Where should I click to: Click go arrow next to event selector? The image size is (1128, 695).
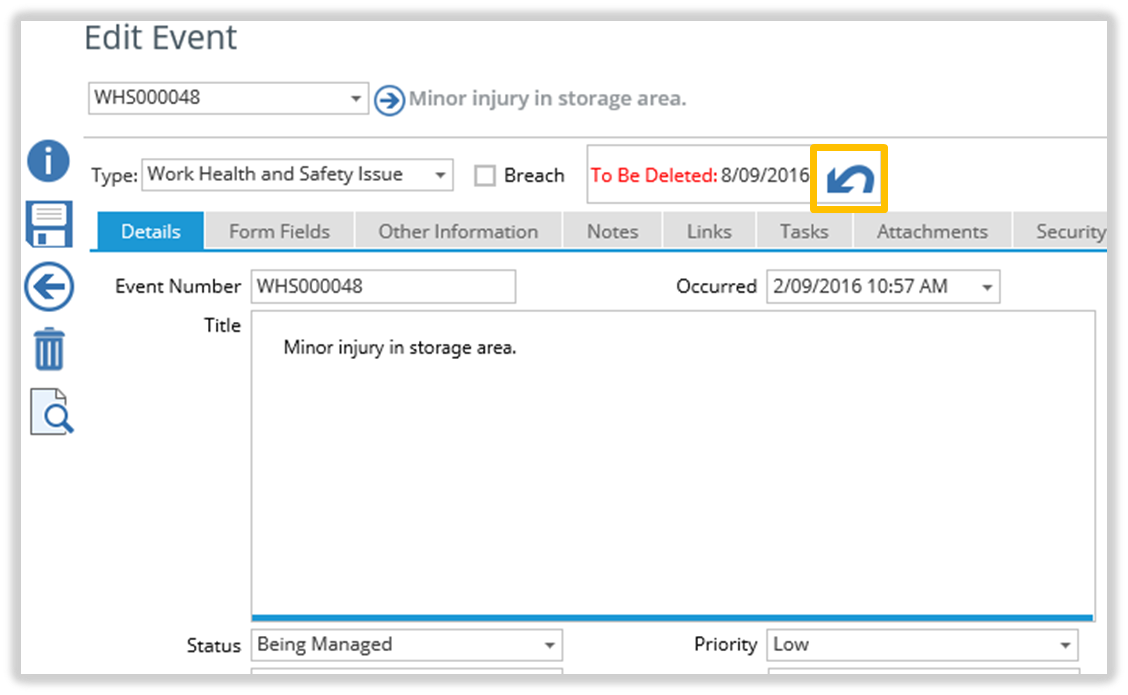[x=389, y=100]
